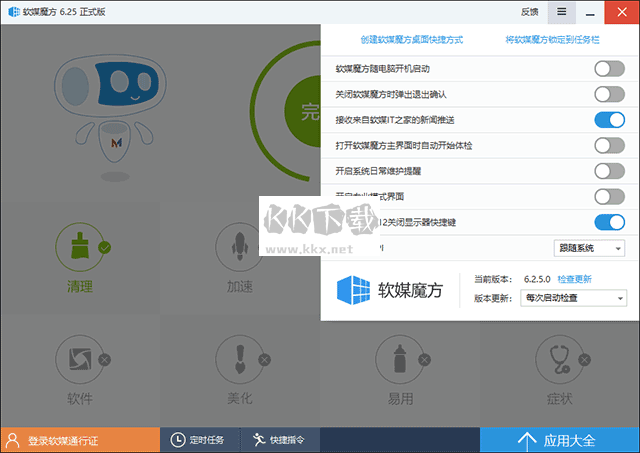Toggle 软媒魔方随电脑开机启动 switch
This screenshot has height=453, width=640.
(609, 69)
